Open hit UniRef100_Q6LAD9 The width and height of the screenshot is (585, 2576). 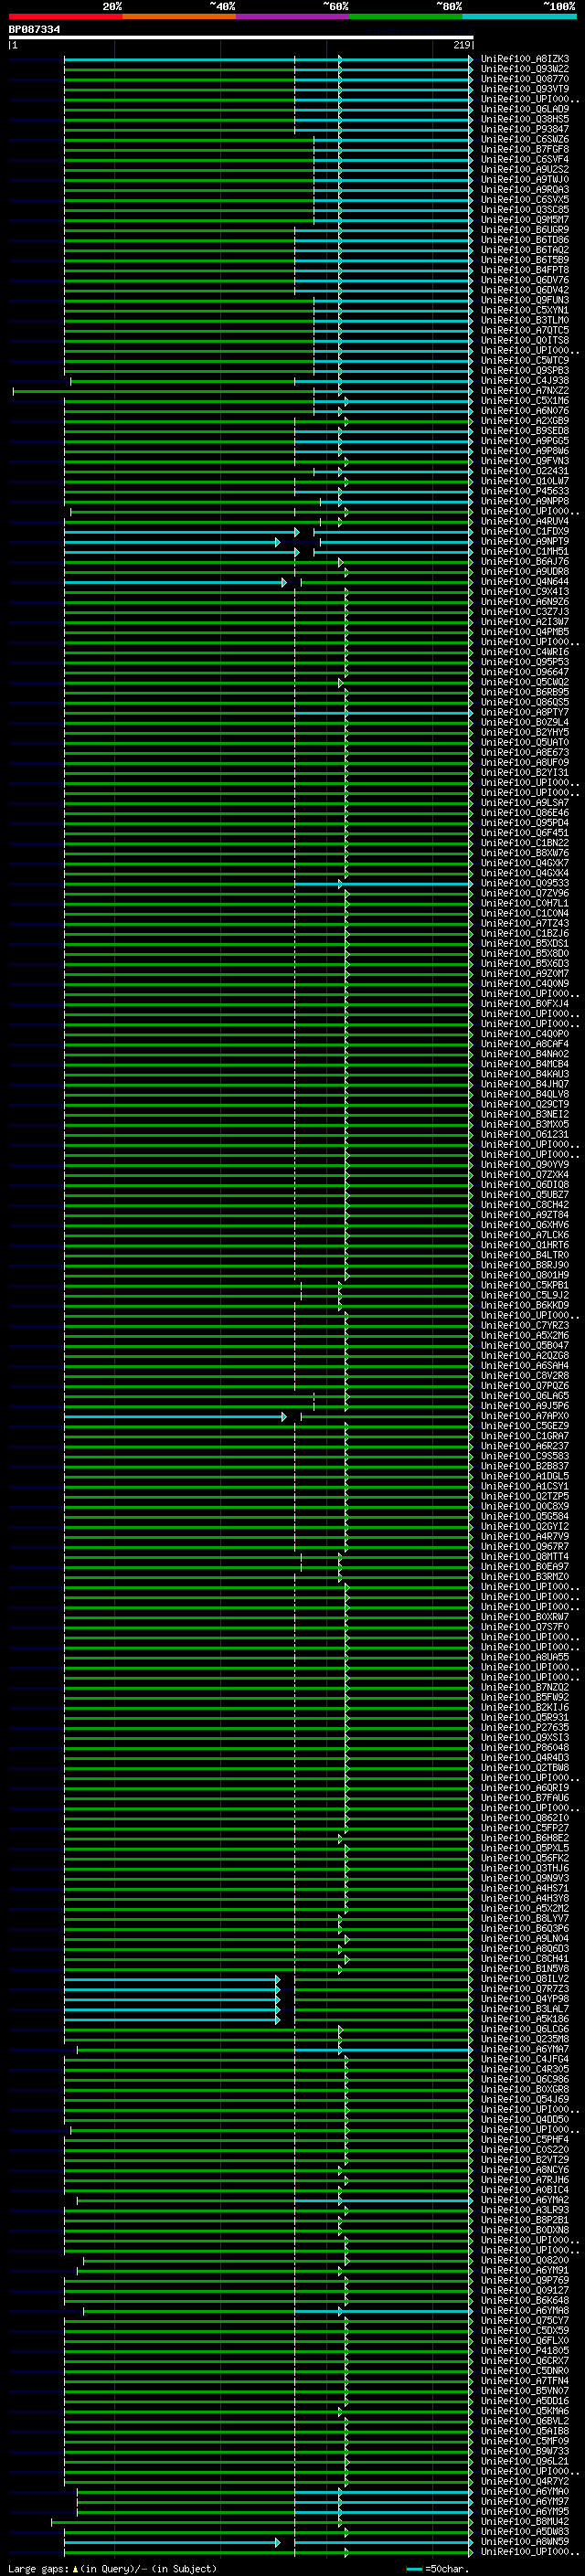[x=525, y=109]
